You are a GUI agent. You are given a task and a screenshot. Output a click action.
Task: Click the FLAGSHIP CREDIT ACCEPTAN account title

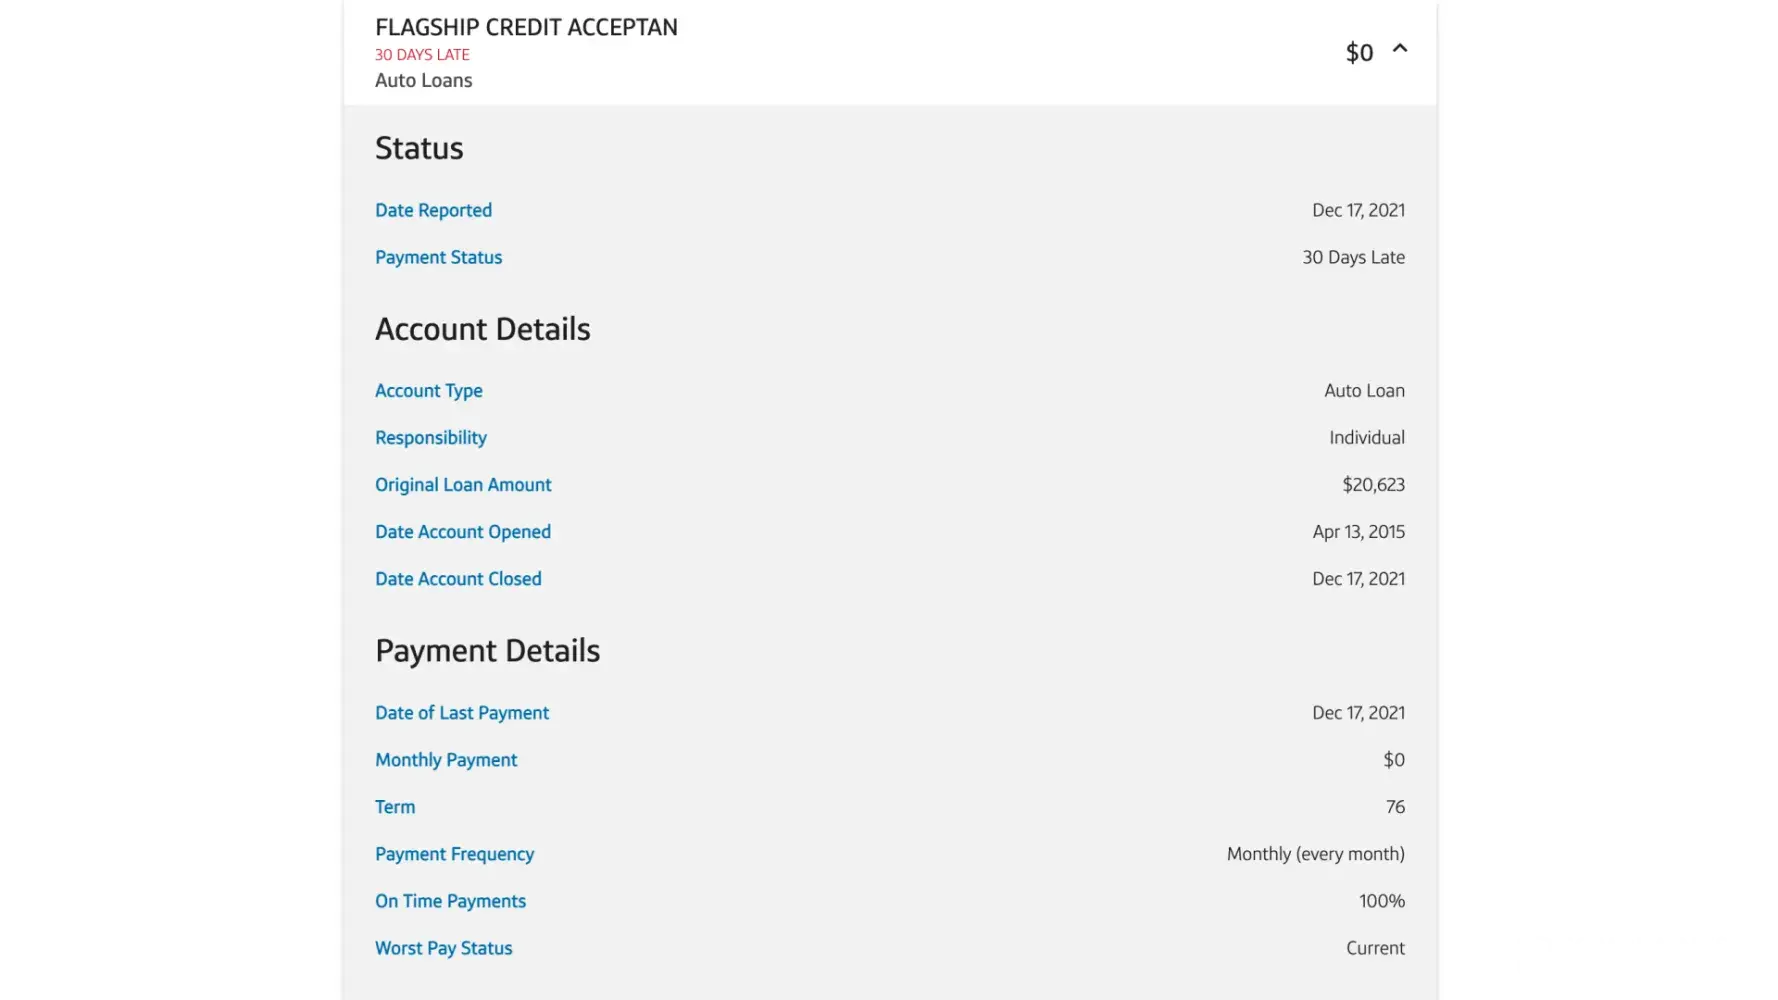(526, 27)
